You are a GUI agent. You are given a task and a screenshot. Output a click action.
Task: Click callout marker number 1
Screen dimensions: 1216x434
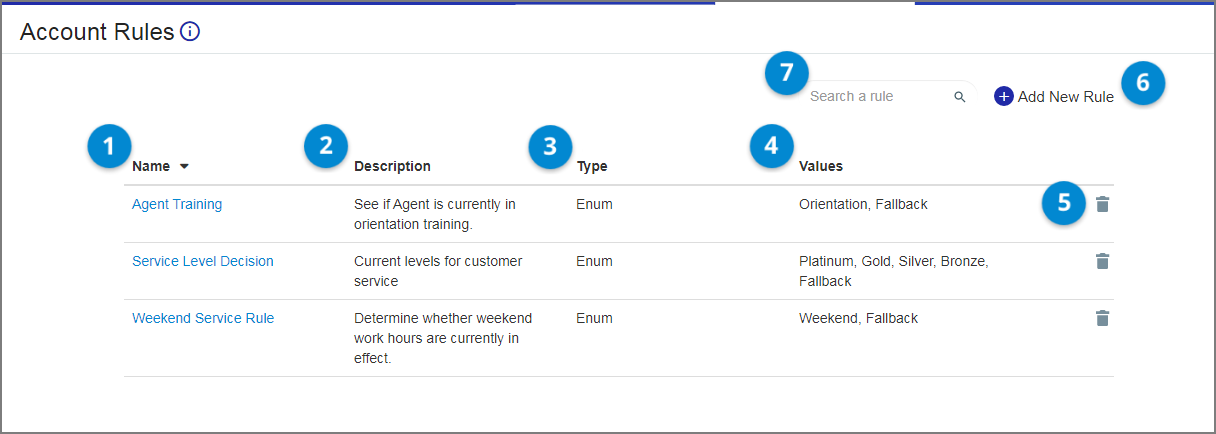click(x=109, y=147)
